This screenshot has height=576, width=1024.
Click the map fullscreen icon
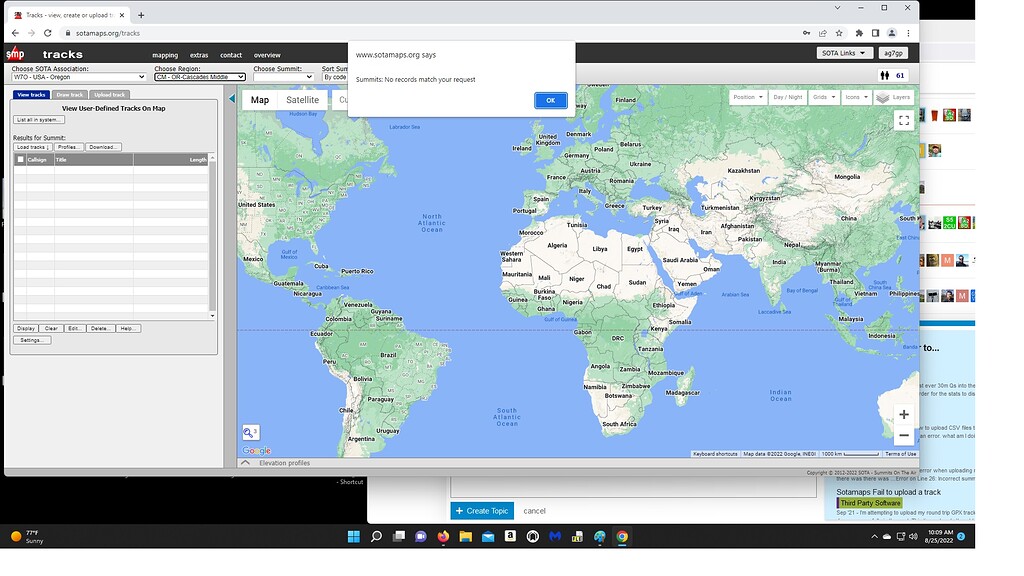point(903,119)
